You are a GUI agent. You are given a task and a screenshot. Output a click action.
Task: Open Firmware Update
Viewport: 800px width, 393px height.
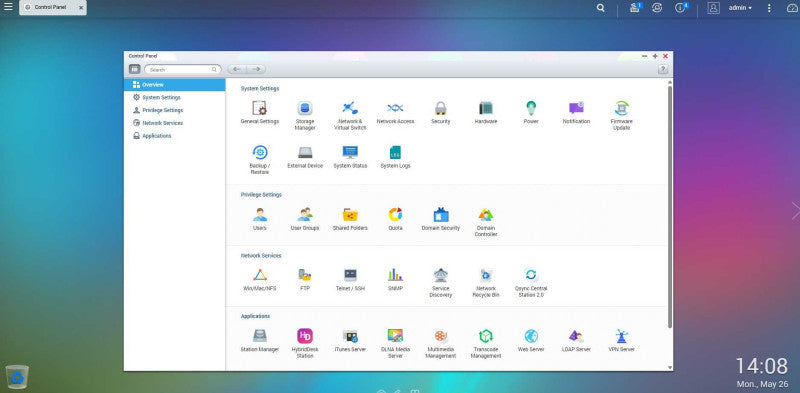(x=621, y=115)
